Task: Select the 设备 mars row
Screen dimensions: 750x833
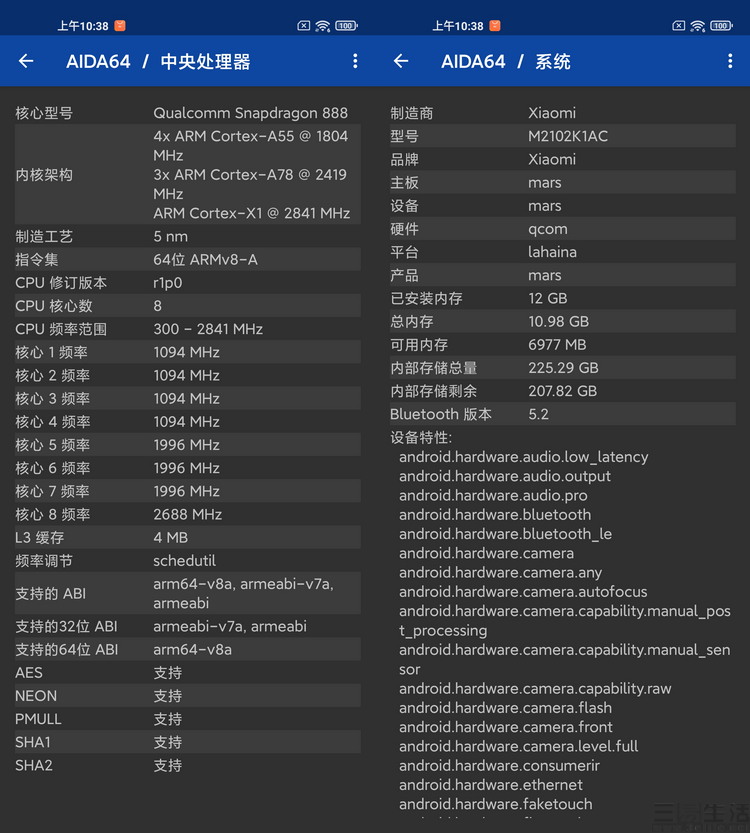Action: click(563, 206)
